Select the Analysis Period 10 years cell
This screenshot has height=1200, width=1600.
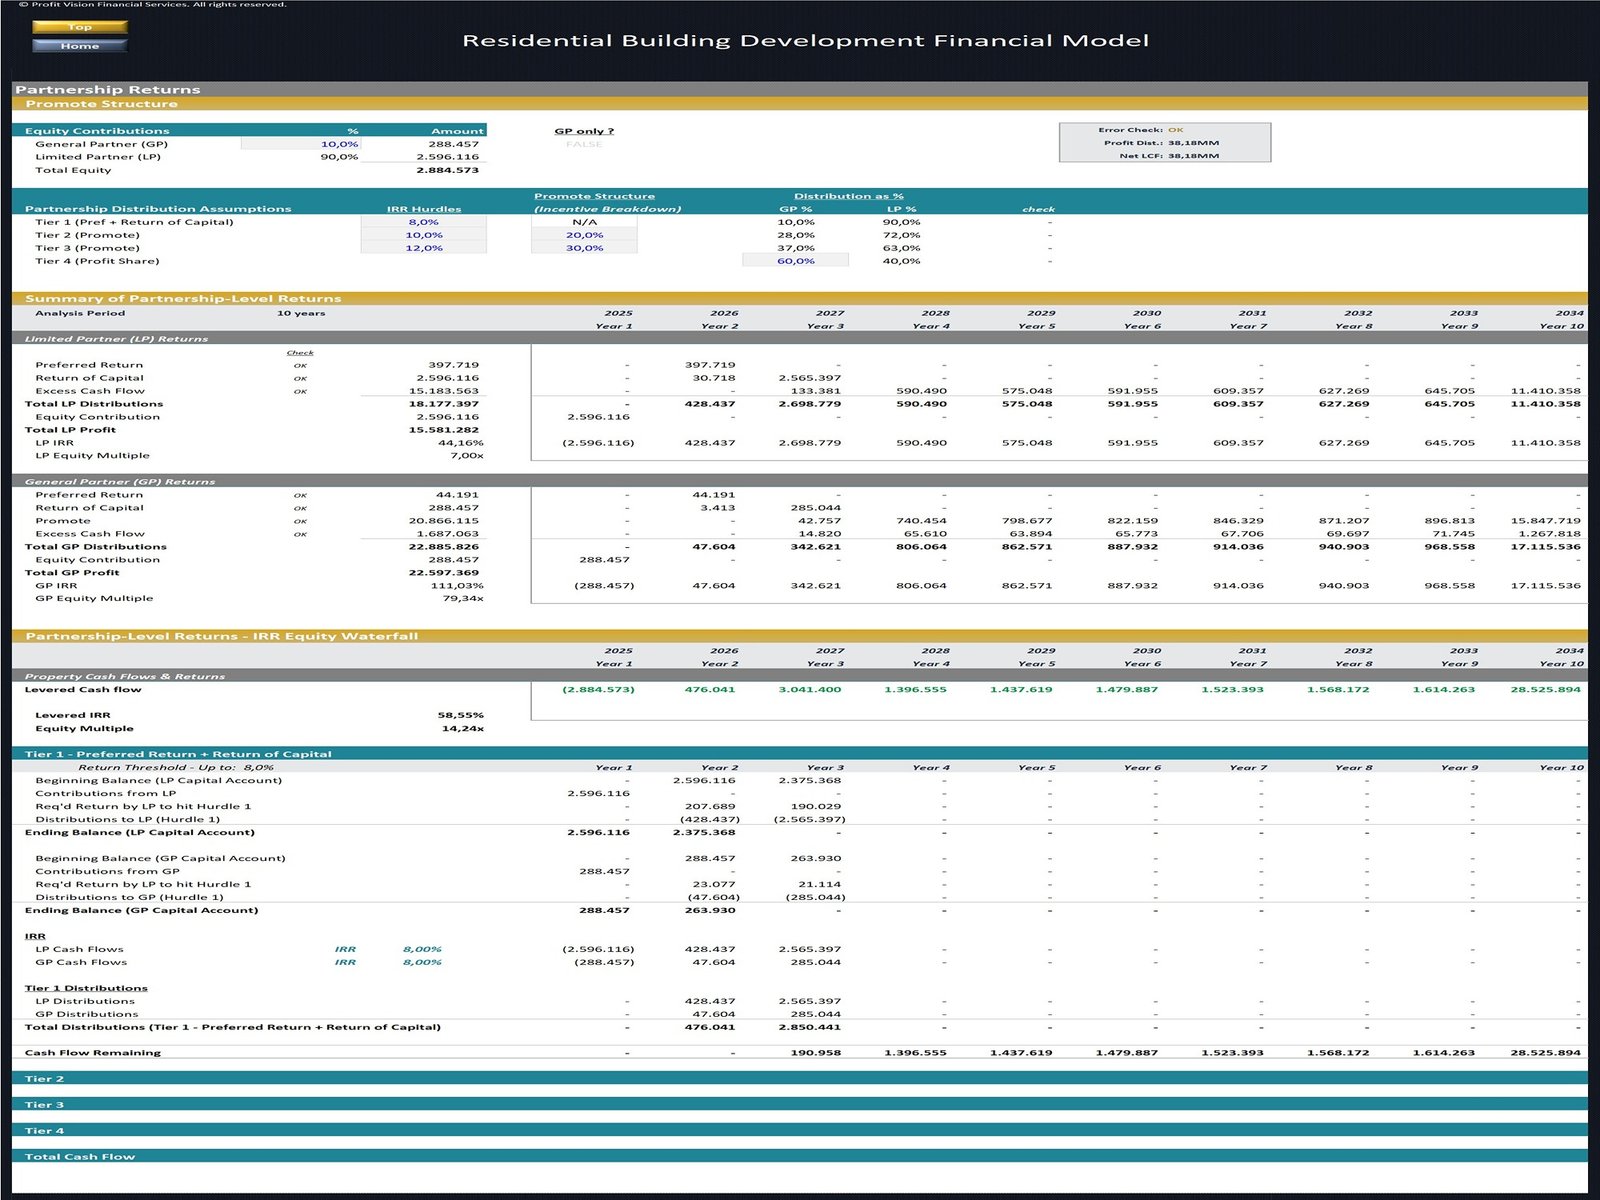[301, 313]
